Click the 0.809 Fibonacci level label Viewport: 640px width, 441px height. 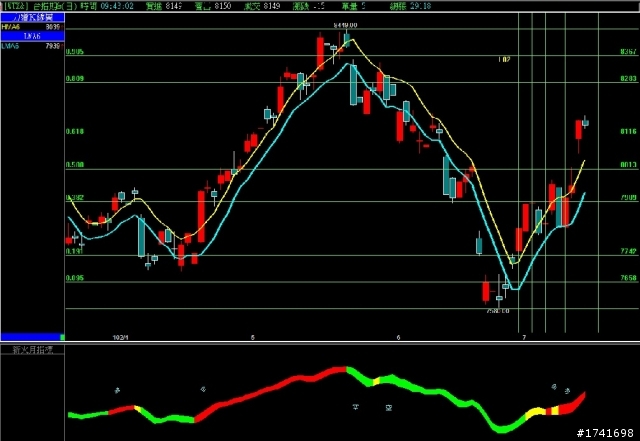click(75, 78)
